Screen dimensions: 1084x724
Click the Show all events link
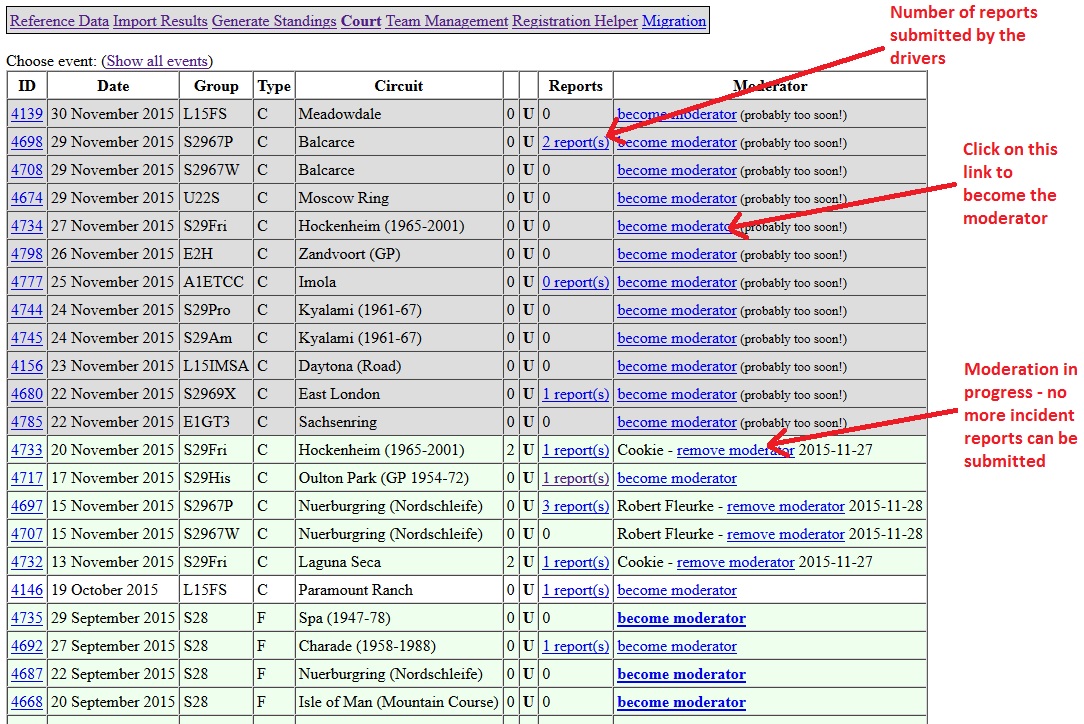[157, 61]
